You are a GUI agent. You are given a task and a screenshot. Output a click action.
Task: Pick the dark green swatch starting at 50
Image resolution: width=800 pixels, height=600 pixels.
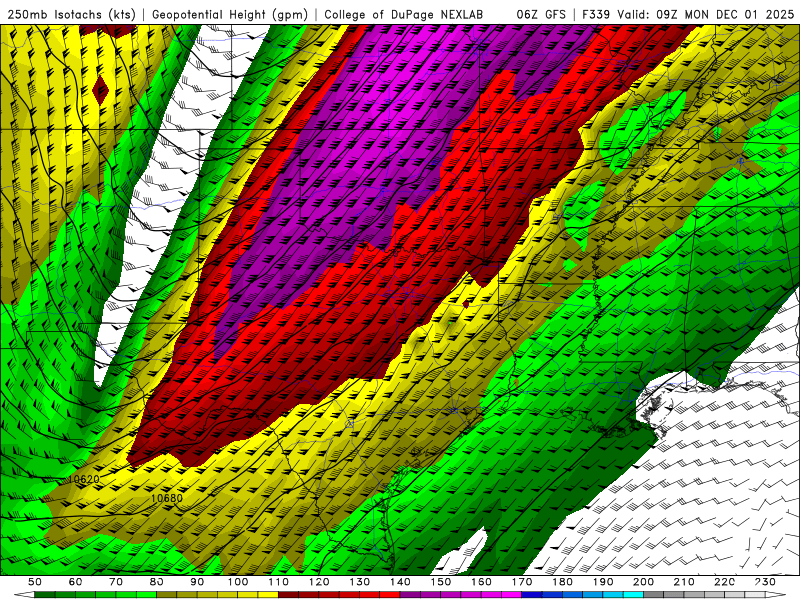click(x=45, y=595)
